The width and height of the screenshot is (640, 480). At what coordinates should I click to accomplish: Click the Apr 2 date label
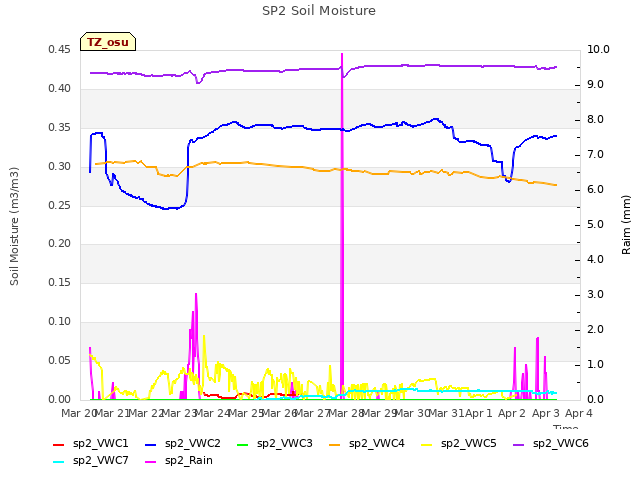click(x=512, y=414)
